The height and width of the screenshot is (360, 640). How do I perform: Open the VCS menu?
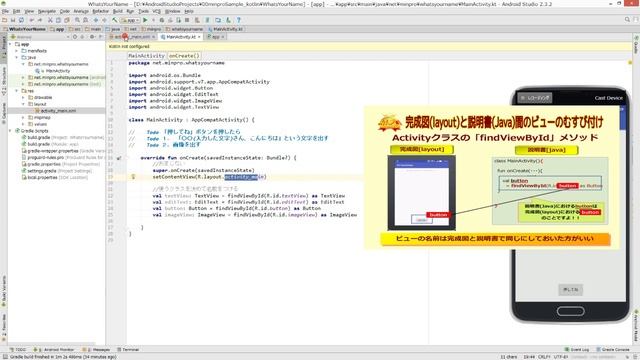(x=156, y=11)
